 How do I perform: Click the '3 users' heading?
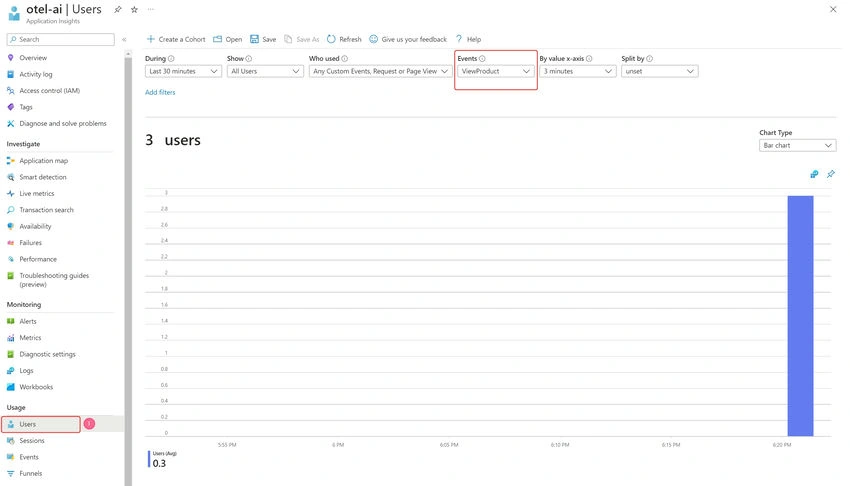click(x=173, y=140)
